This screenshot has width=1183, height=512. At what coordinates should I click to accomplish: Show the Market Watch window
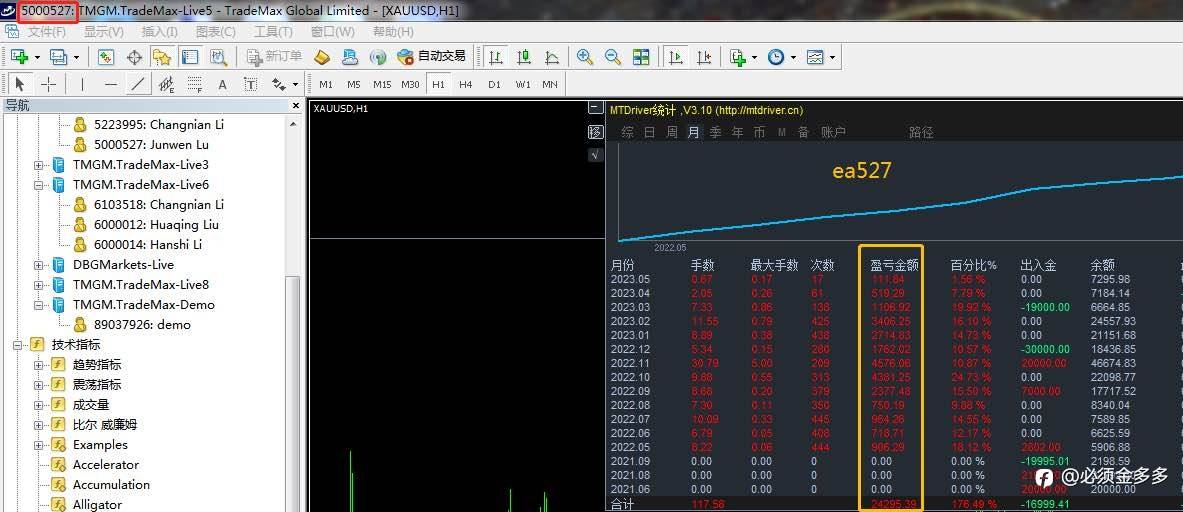point(106,57)
